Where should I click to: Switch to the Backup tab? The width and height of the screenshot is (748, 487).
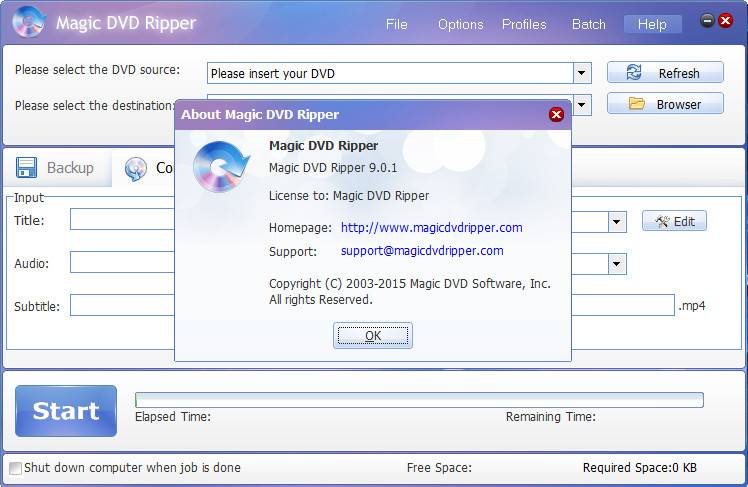[x=57, y=168]
